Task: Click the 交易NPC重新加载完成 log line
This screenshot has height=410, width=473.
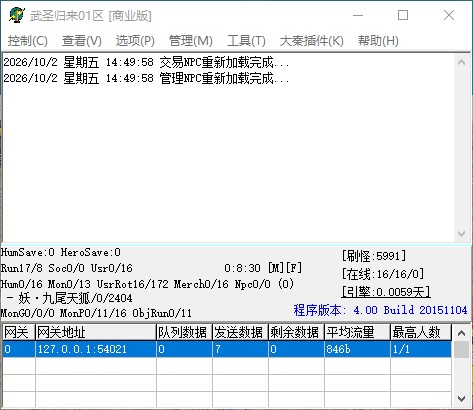Action: pos(146,62)
